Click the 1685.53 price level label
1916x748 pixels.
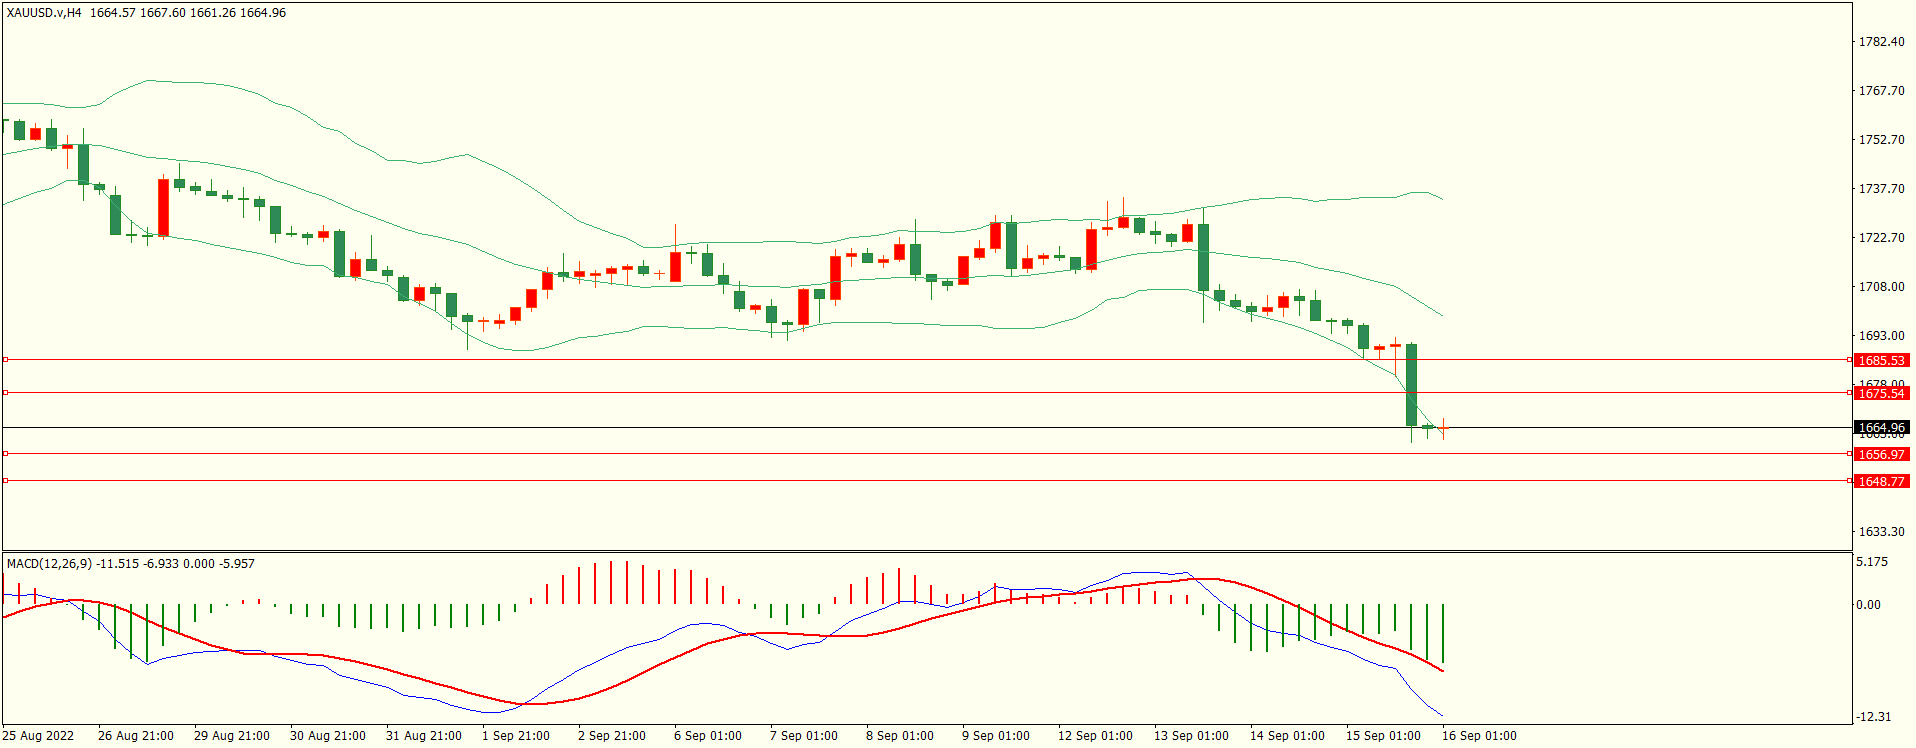click(x=1881, y=360)
